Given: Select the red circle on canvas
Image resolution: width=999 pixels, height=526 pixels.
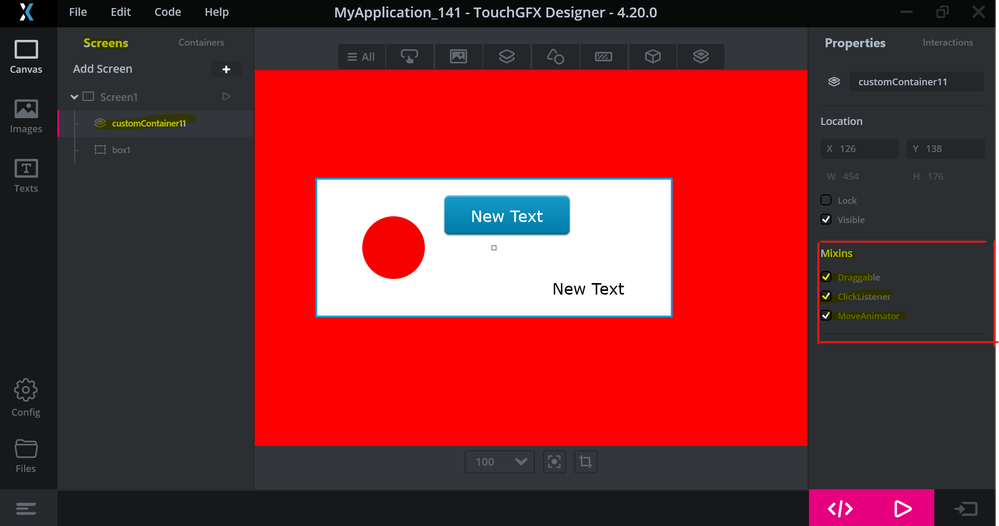Looking at the screenshot, I should pos(393,248).
